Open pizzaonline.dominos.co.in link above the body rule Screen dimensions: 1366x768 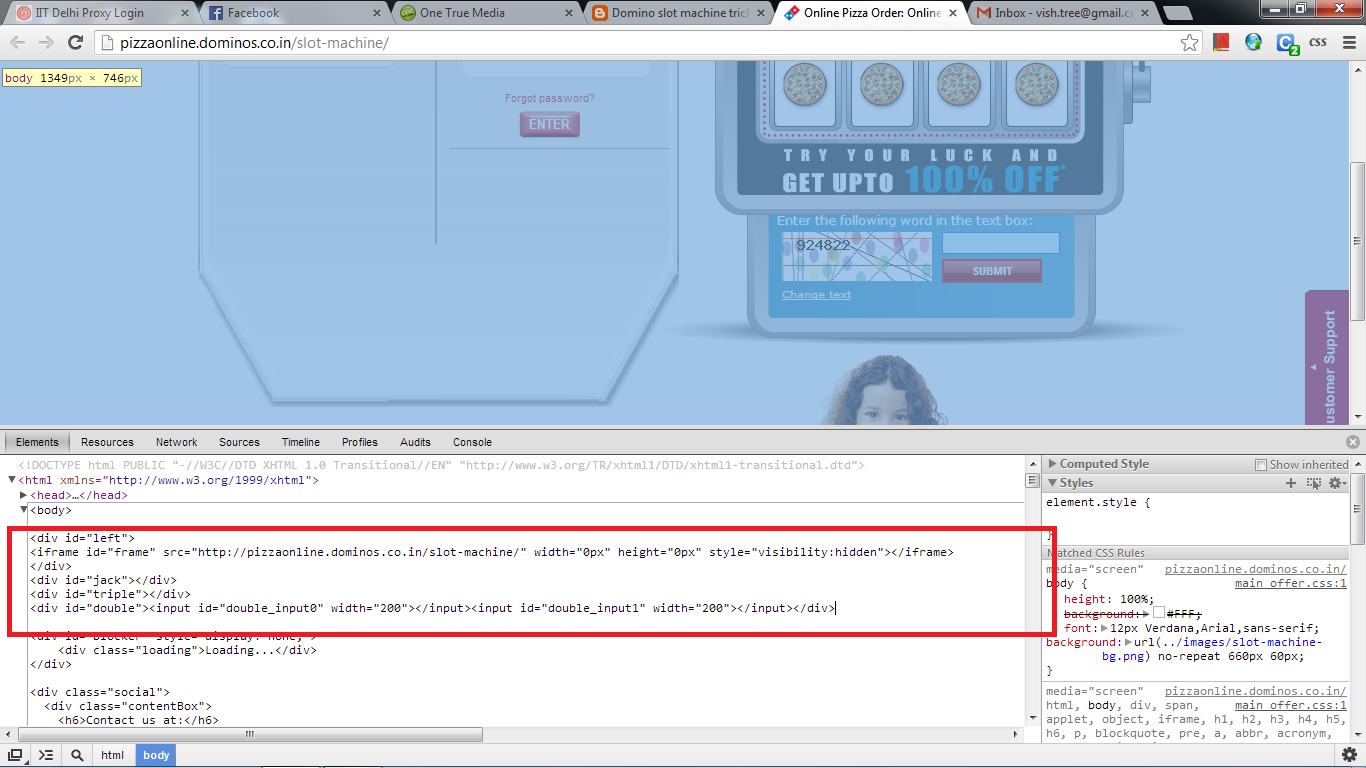(x=1255, y=569)
